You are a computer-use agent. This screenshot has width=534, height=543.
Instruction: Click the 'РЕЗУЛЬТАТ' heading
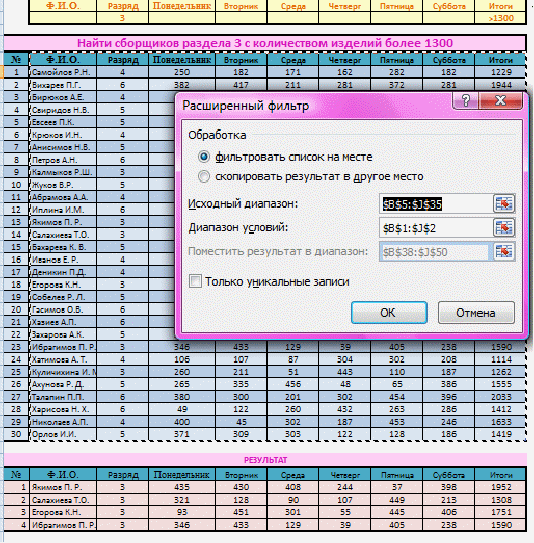click(x=265, y=460)
